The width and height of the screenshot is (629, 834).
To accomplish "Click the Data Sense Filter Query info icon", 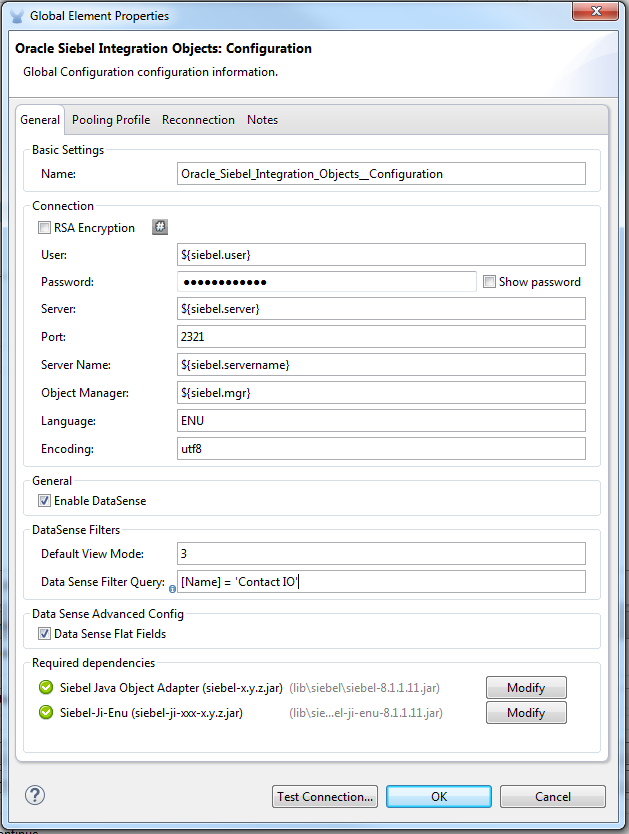I will pyautogui.click(x=172, y=589).
